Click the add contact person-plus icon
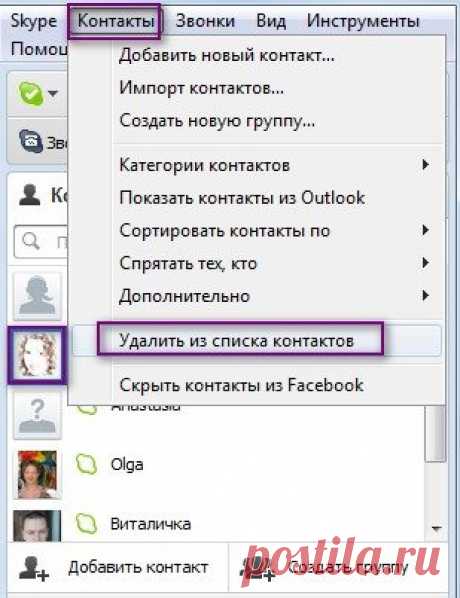The image size is (460, 598). (34, 568)
